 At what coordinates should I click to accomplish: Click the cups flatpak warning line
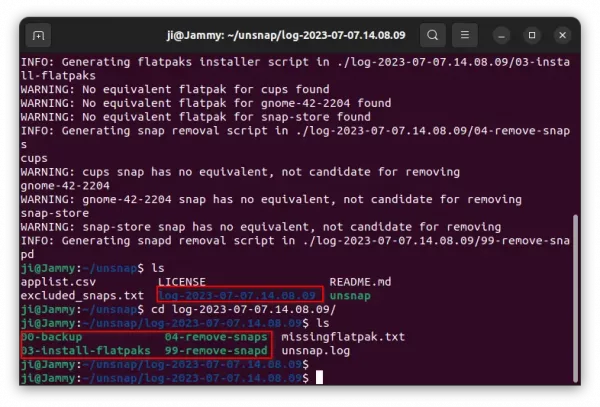click(175, 90)
